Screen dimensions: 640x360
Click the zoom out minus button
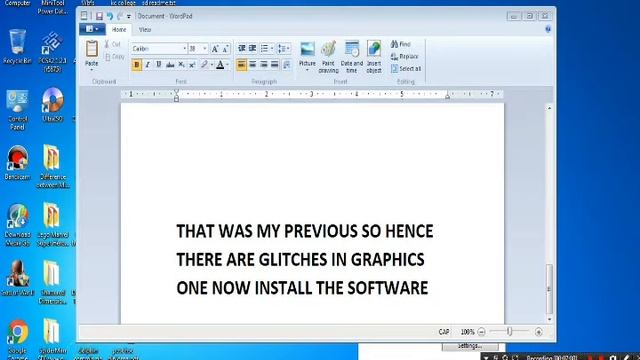pyautogui.click(x=481, y=332)
